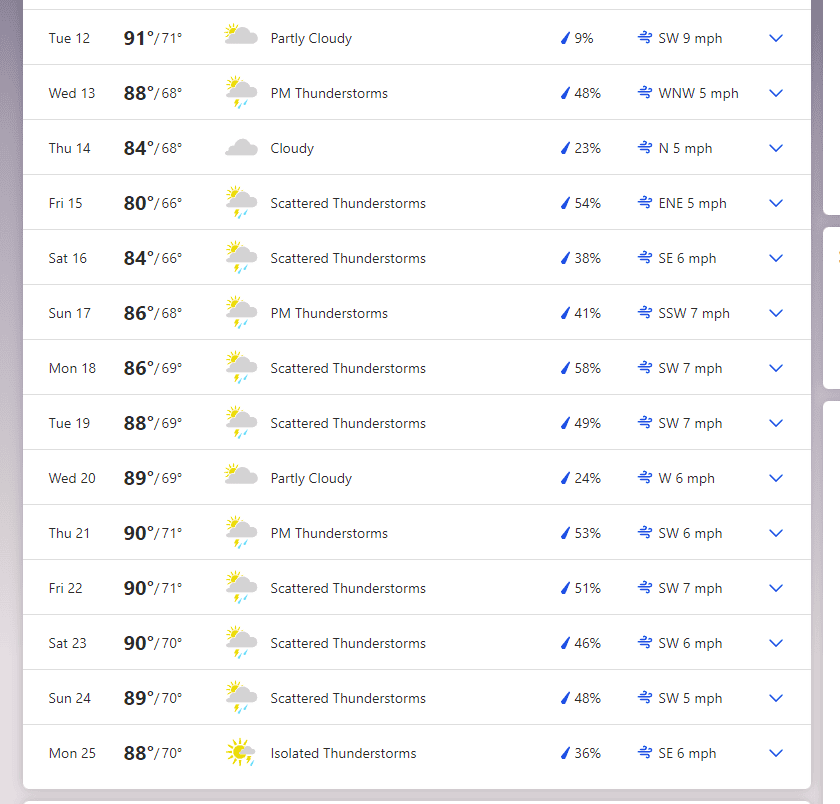The image size is (840, 804).
Task: Click the weather icon for Sun 17
Action: (x=241, y=312)
